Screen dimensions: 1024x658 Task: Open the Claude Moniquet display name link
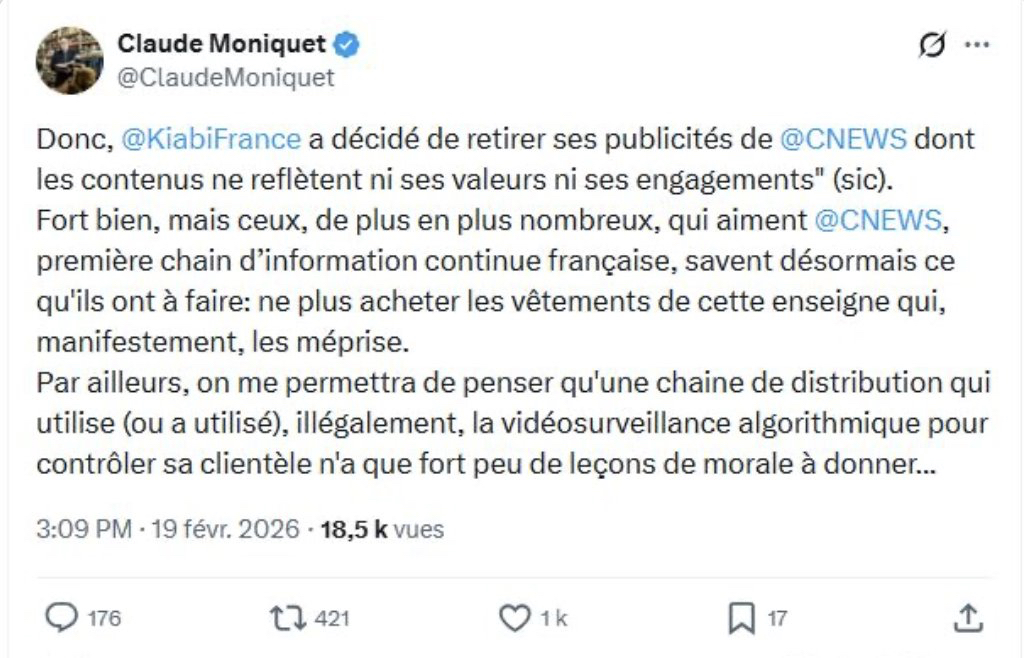(221, 43)
